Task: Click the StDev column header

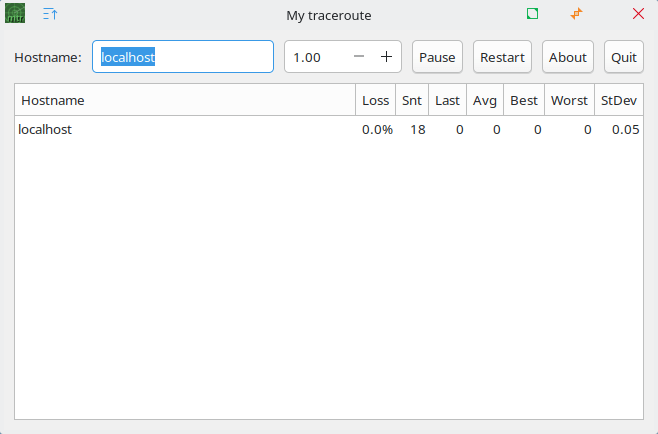Action: pyautogui.click(x=619, y=100)
